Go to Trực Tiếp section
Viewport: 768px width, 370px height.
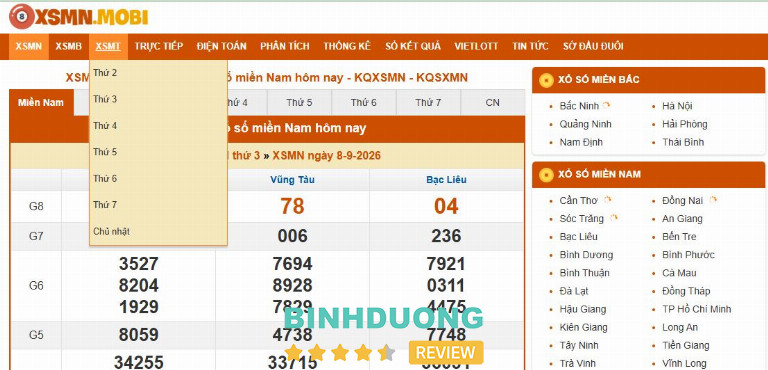(159, 47)
